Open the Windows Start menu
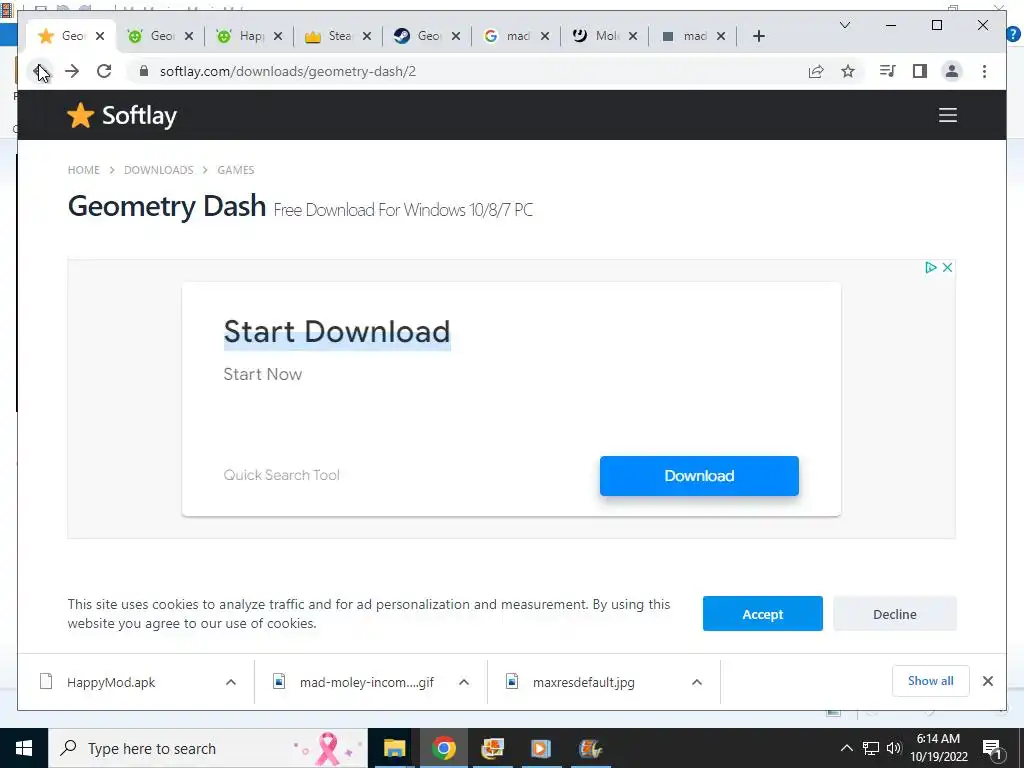This screenshot has width=1024, height=768. pos(24,748)
